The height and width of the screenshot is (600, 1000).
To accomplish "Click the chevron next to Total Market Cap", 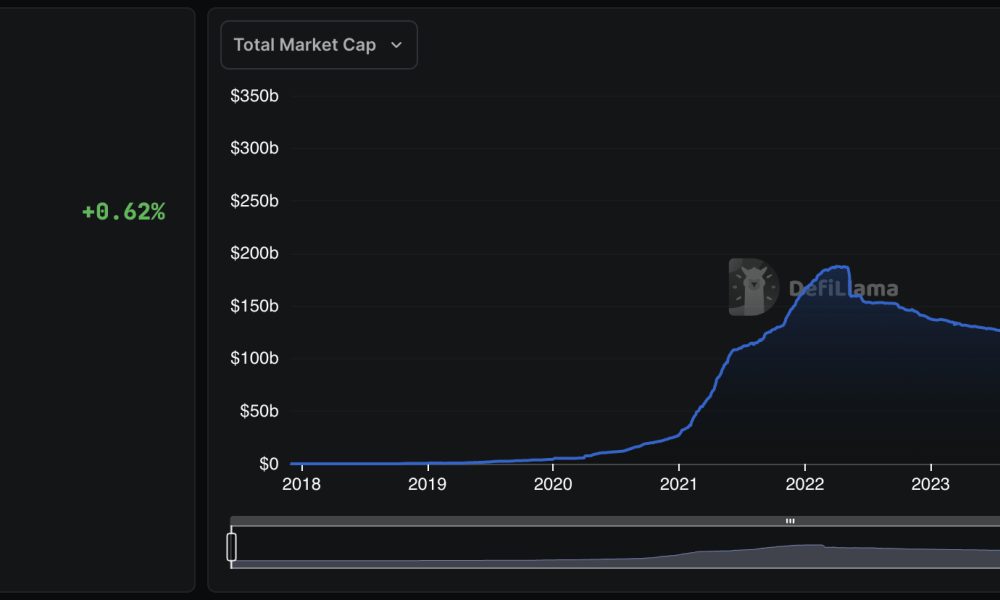I will (396, 45).
